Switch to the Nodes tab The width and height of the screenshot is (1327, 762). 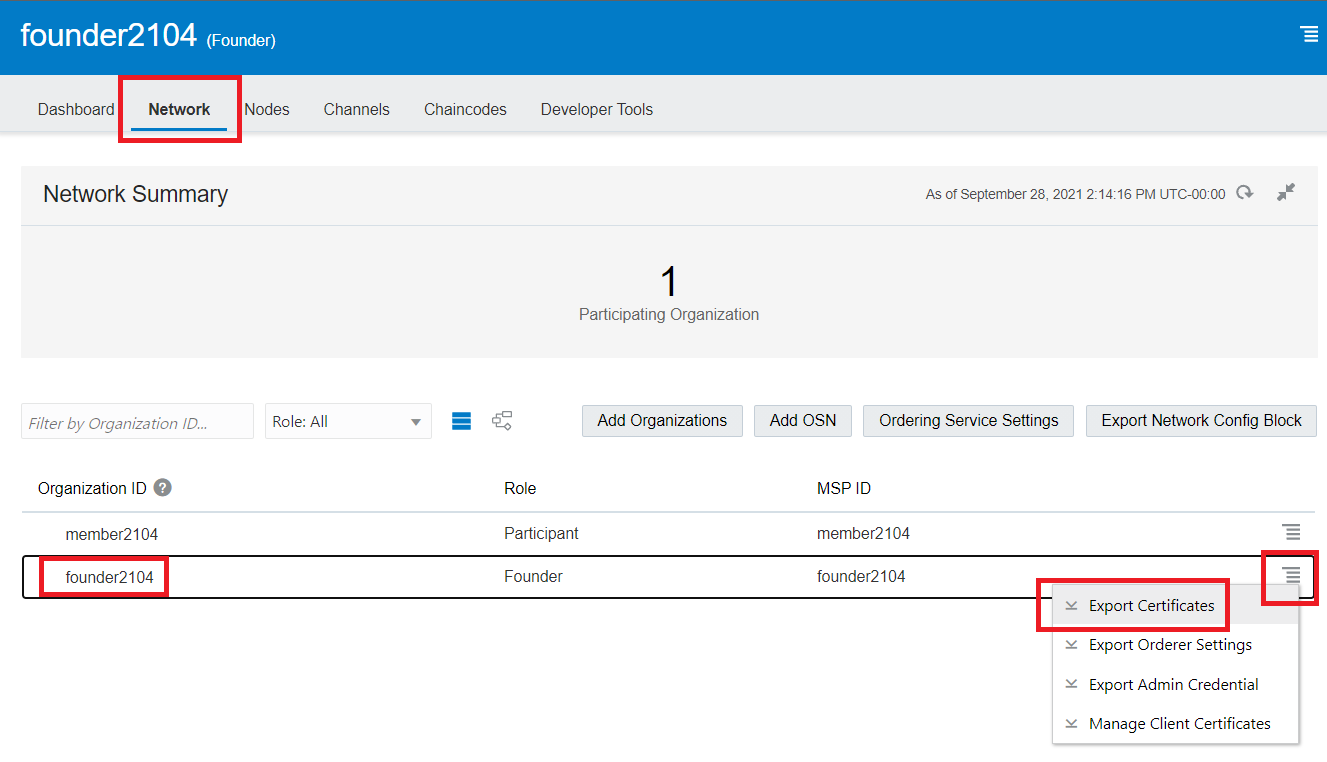click(267, 109)
